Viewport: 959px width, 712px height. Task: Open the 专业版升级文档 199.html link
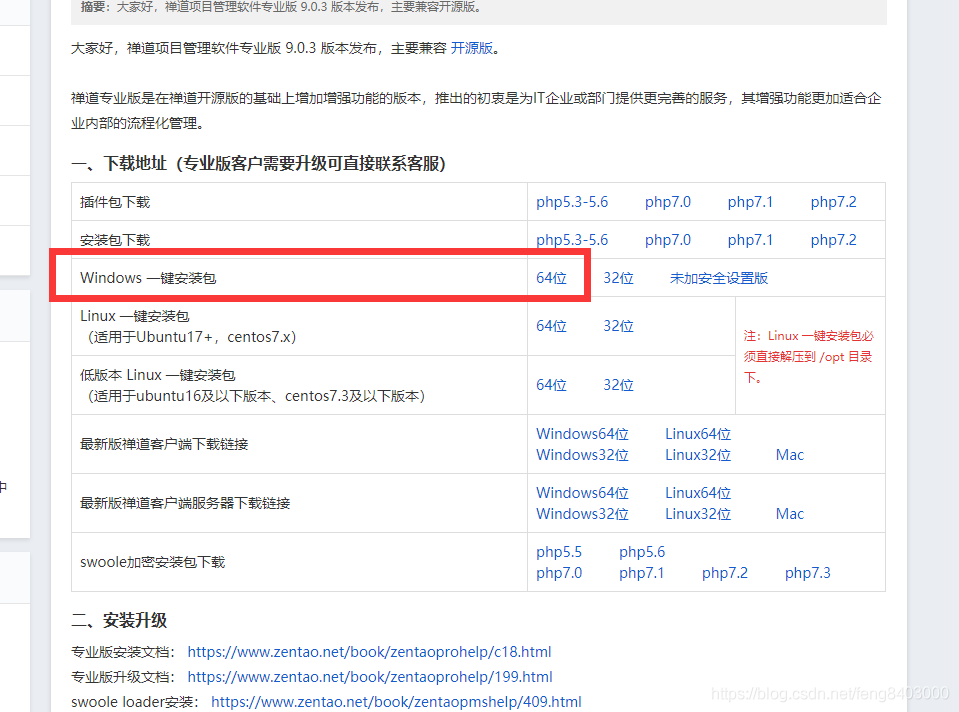370,676
